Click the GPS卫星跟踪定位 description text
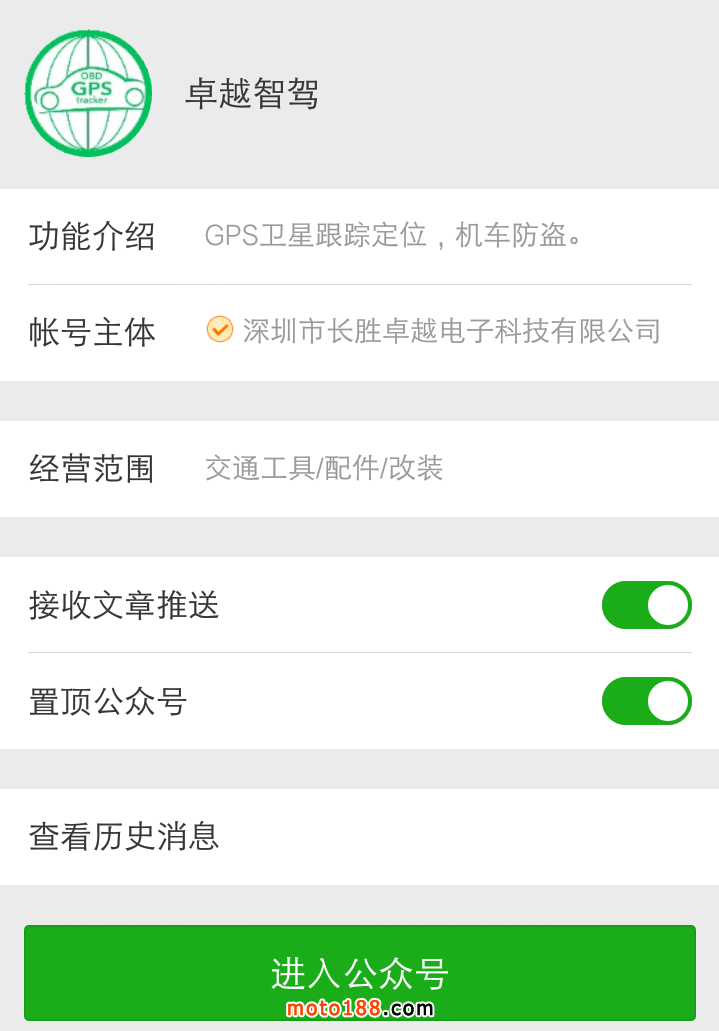Viewport: 719px width, 1031px height. [x=394, y=236]
